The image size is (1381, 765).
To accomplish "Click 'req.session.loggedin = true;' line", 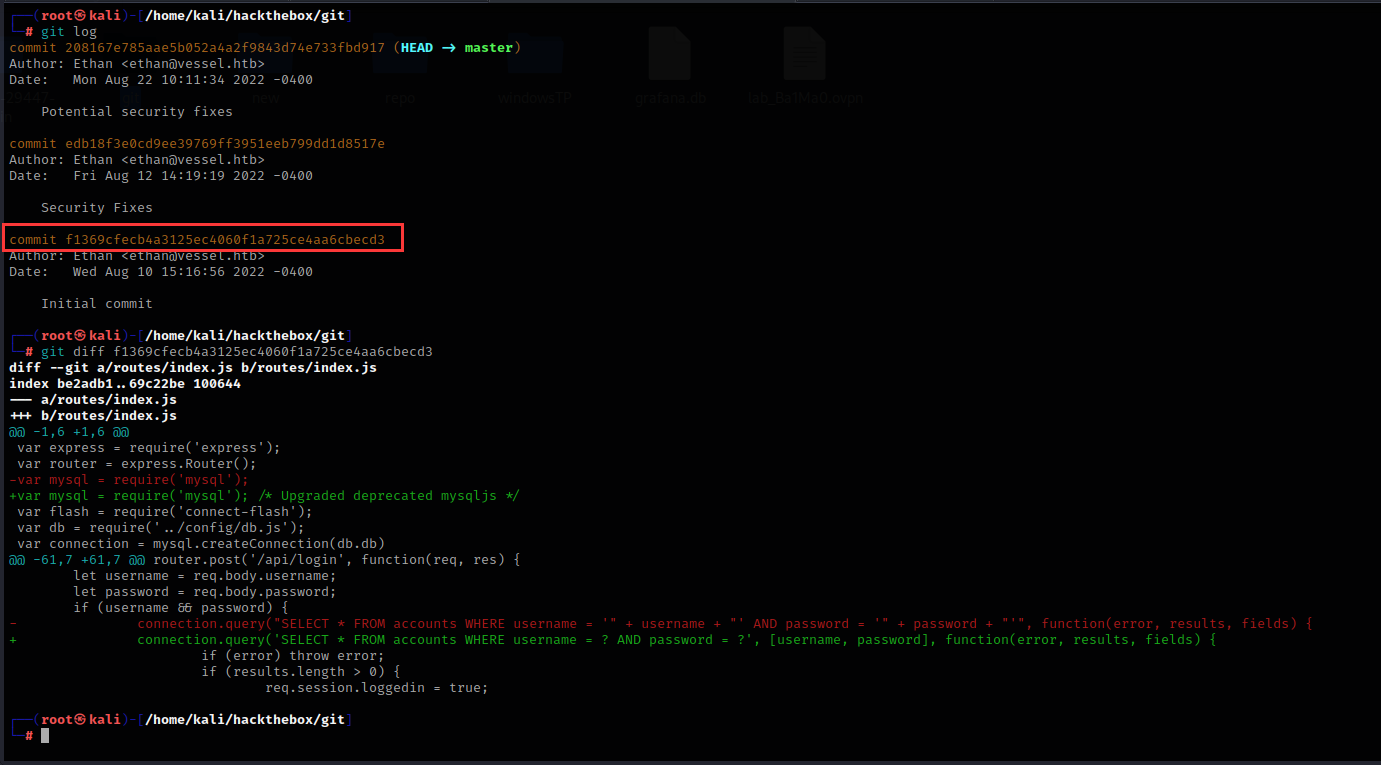I will coord(377,688).
